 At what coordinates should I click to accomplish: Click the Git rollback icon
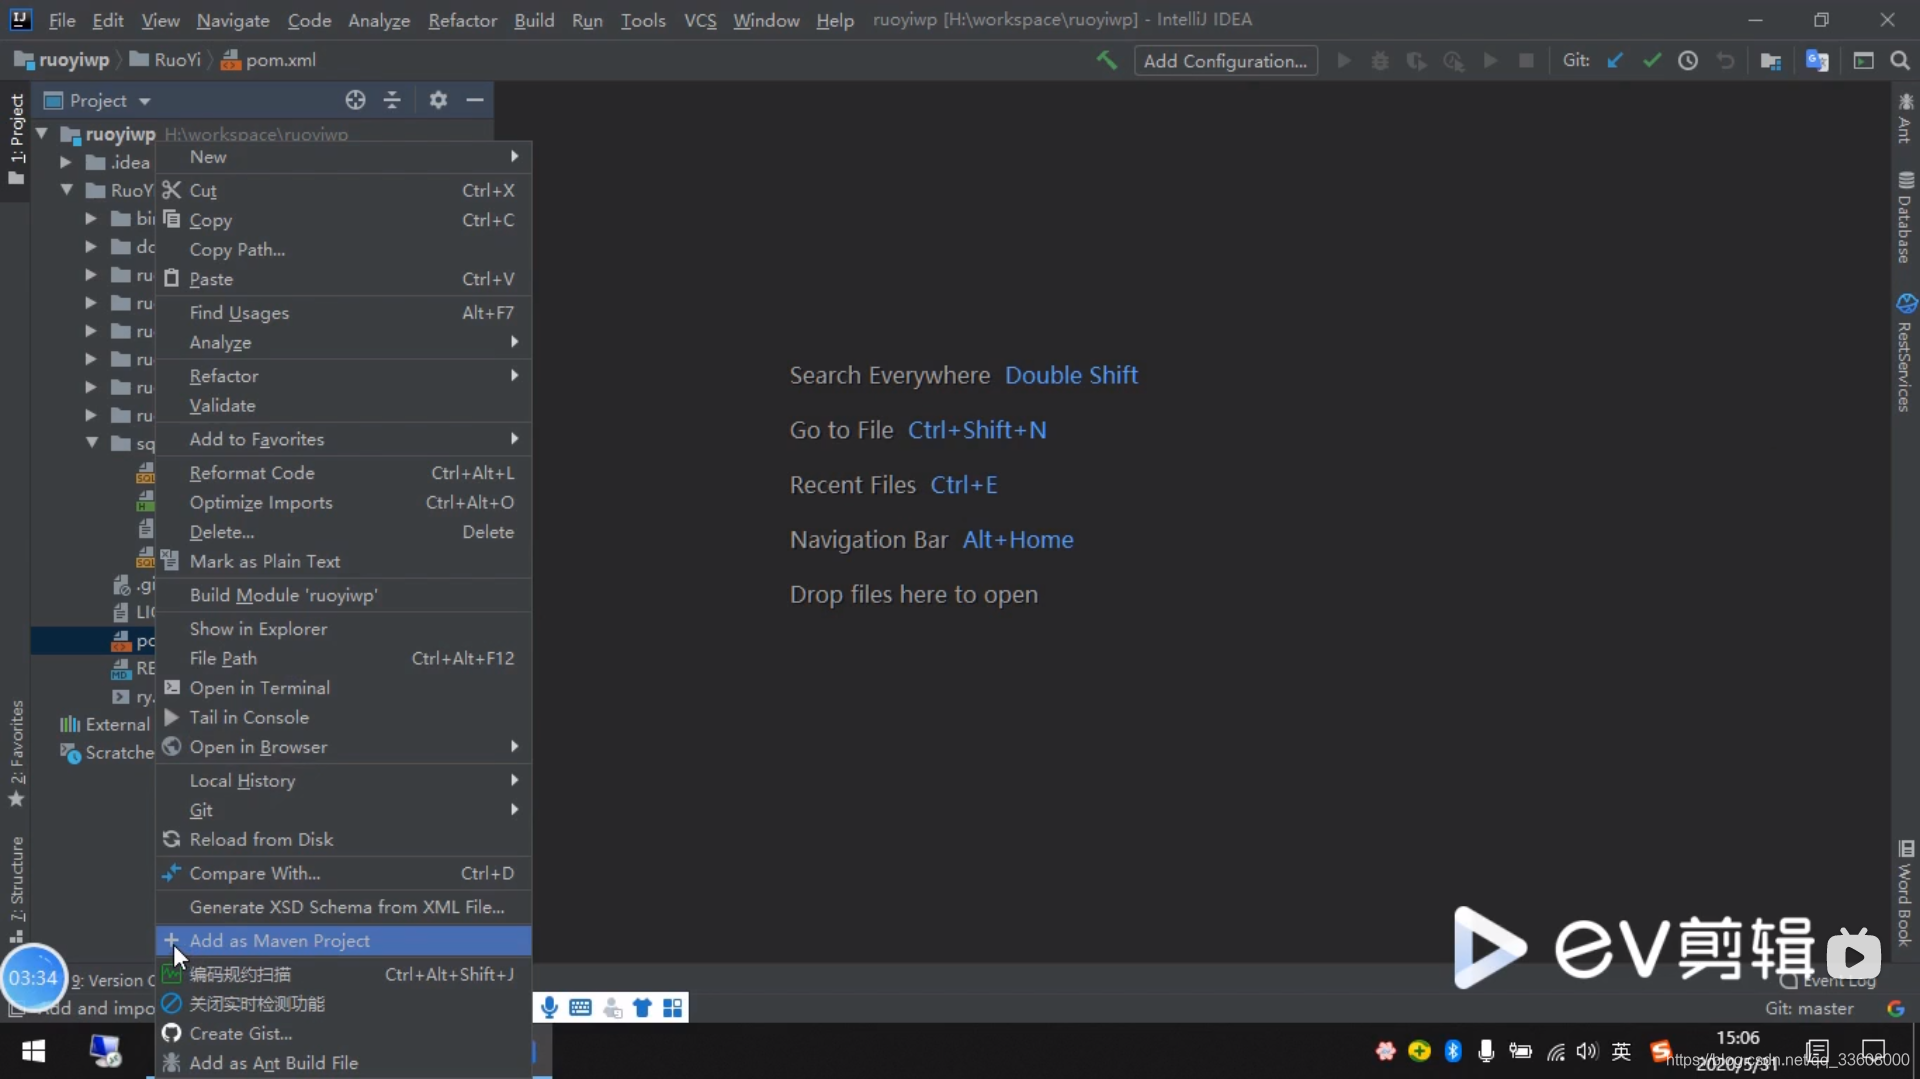[x=1725, y=61]
